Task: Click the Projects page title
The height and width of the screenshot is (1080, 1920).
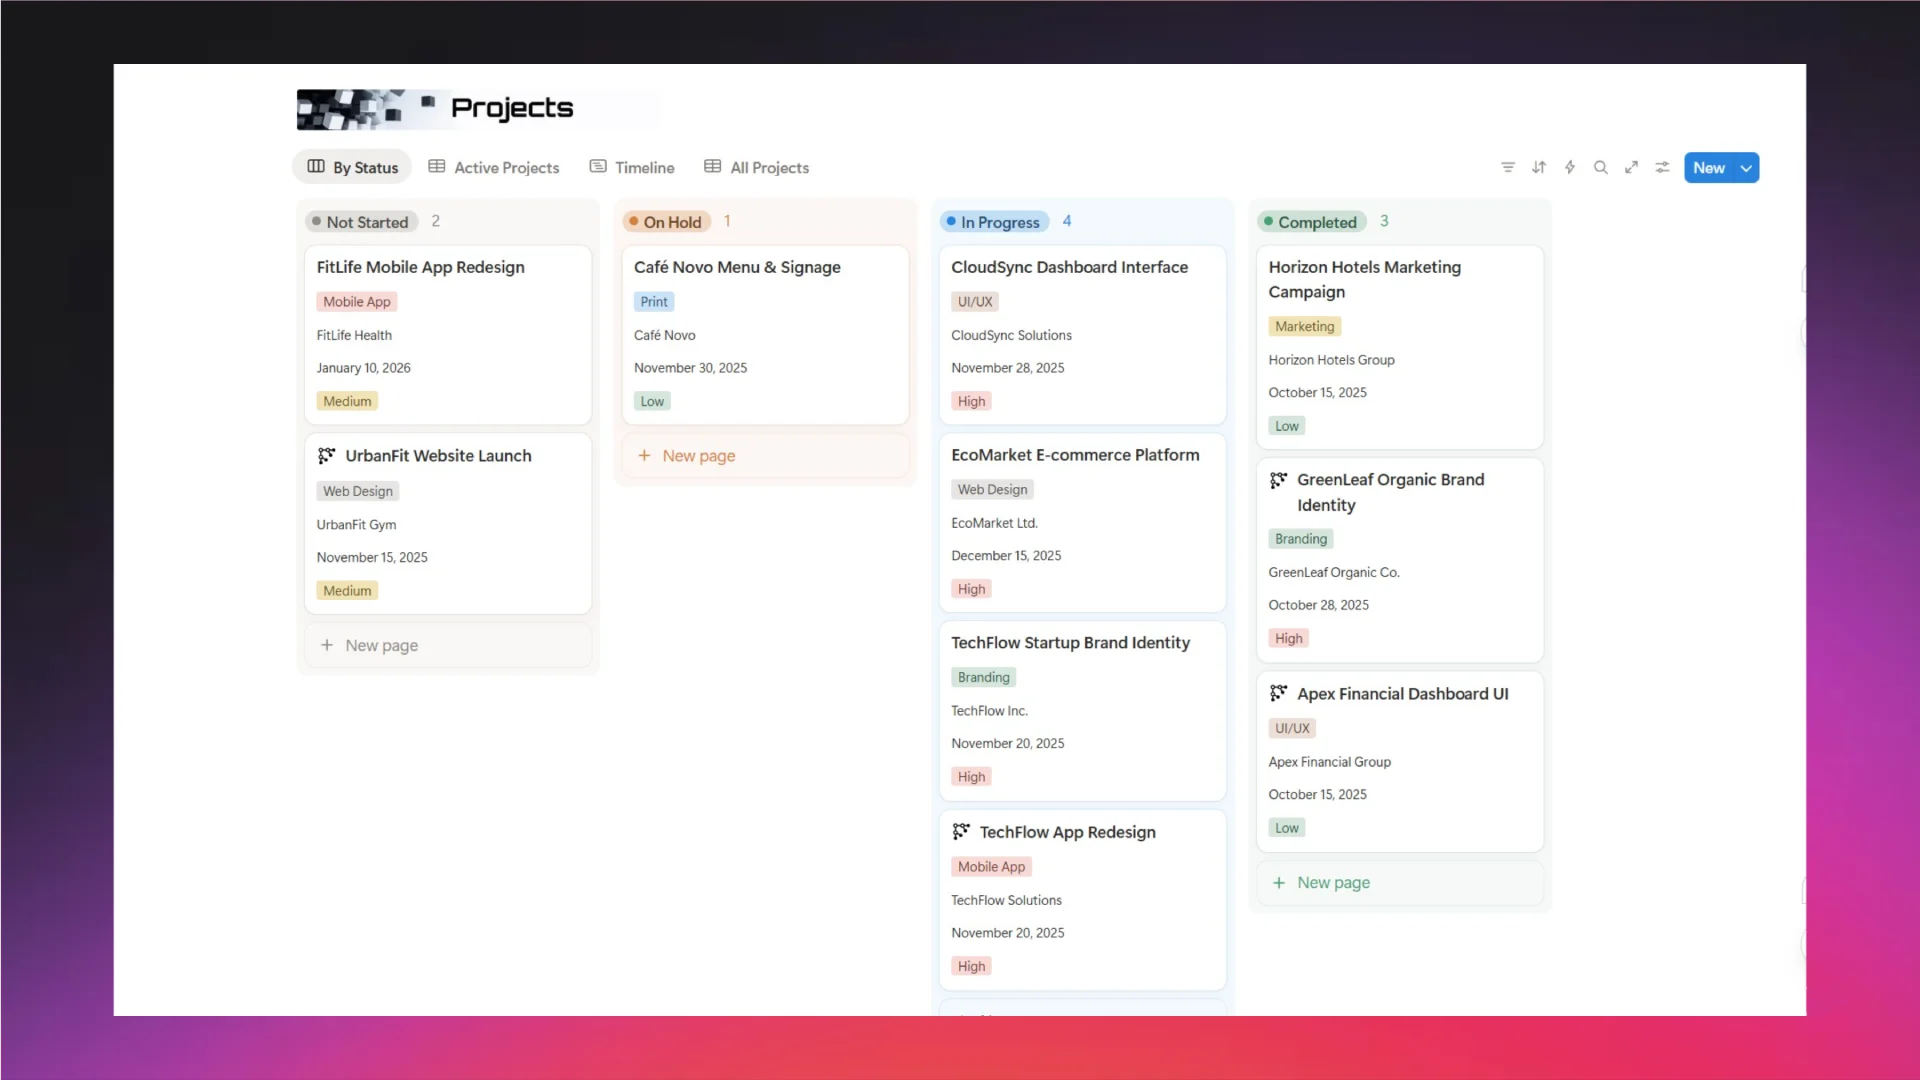Action: tap(511, 108)
